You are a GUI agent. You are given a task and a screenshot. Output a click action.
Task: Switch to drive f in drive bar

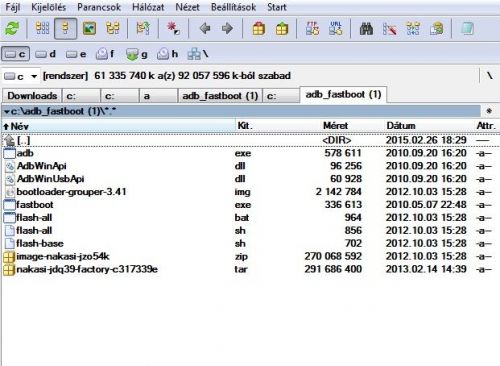(x=105, y=54)
